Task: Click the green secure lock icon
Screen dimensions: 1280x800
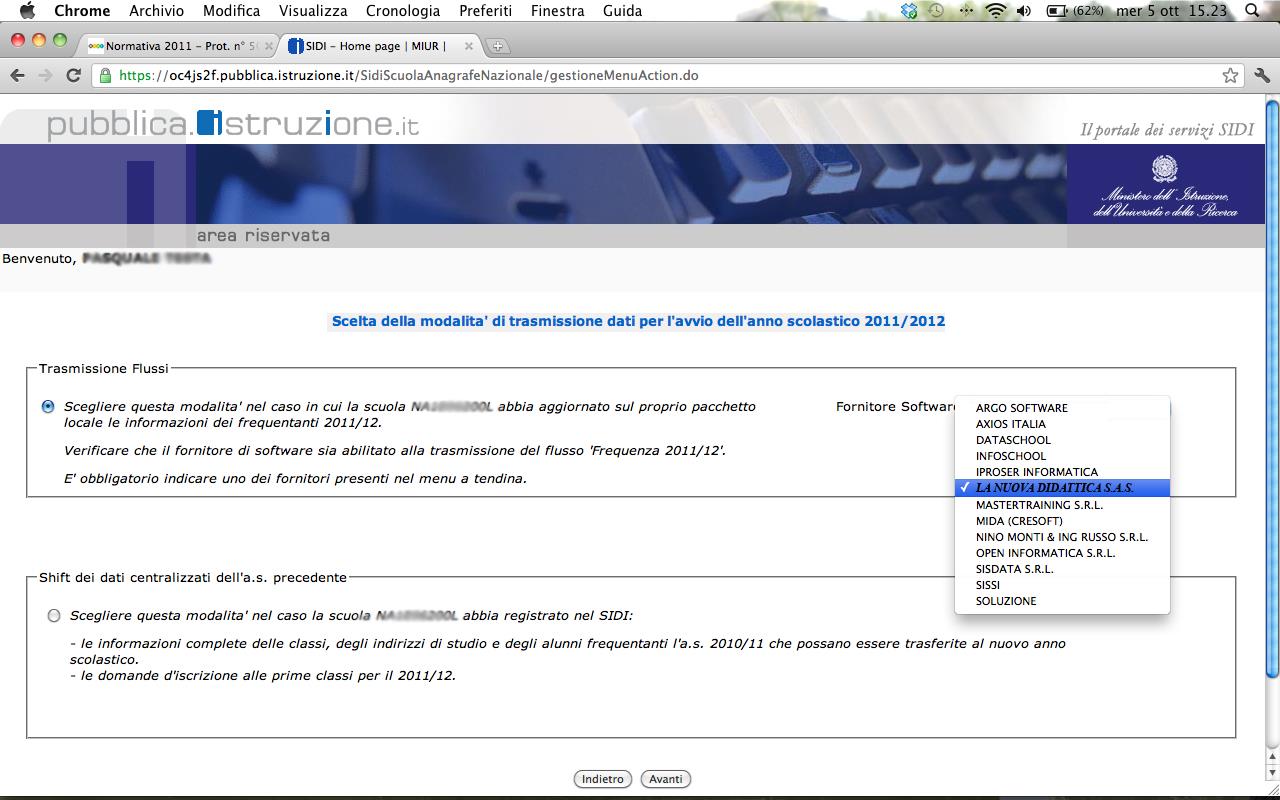Action: coord(105,75)
